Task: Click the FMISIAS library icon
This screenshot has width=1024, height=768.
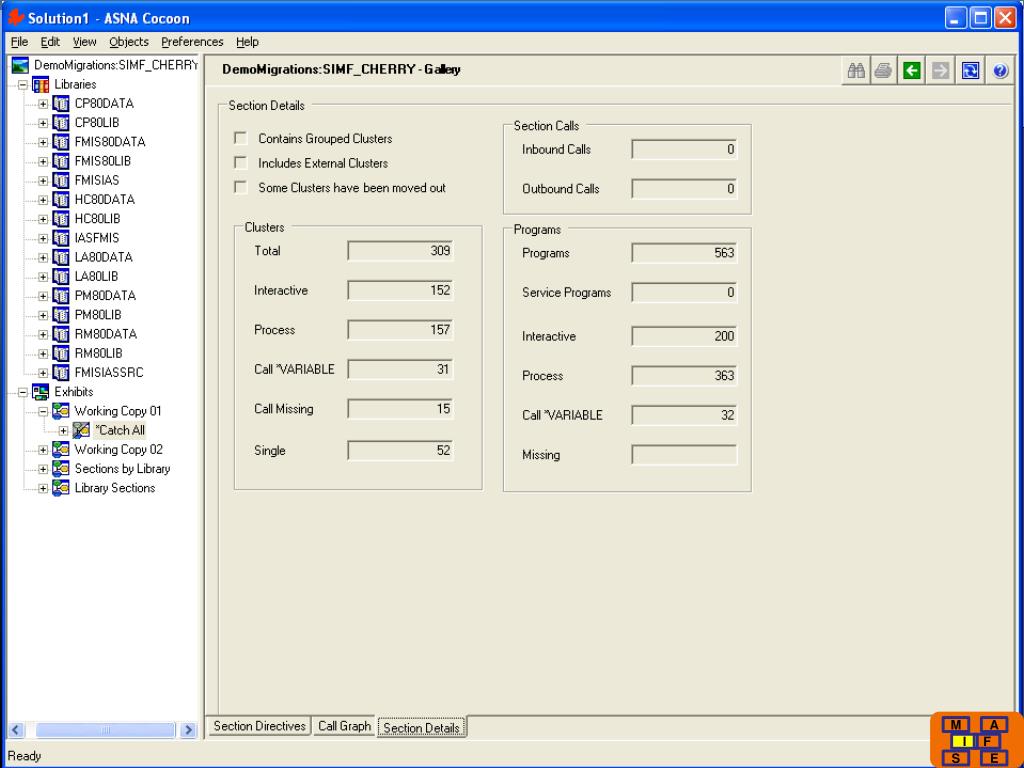Action: click(61, 180)
